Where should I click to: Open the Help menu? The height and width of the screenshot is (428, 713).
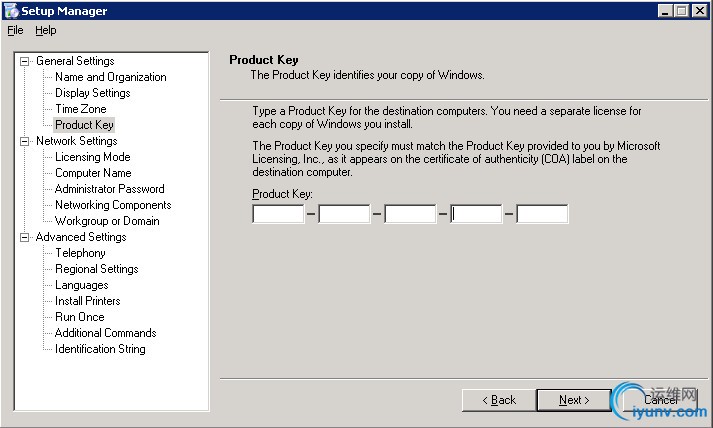(x=46, y=30)
